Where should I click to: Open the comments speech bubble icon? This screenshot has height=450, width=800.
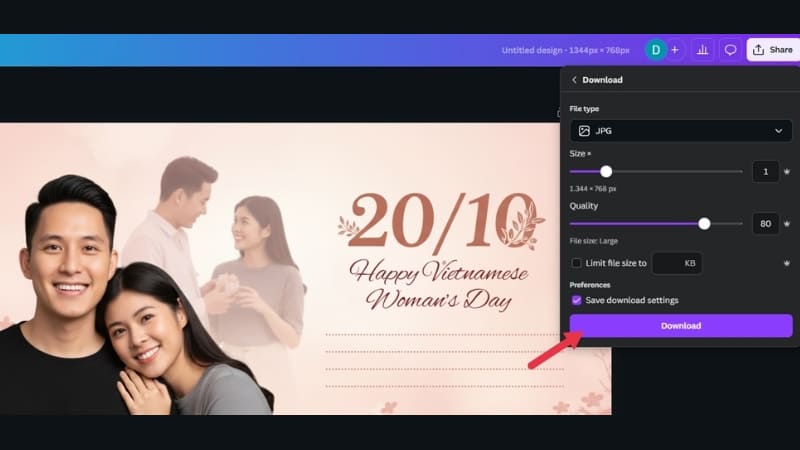pyautogui.click(x=730, y=50)
